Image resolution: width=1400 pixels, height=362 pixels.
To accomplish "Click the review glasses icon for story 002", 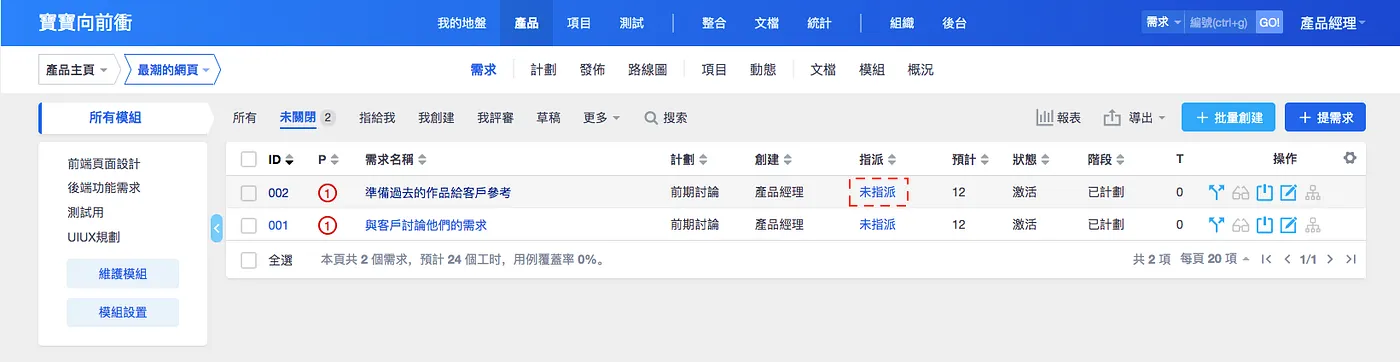I will (x=1241, y=193).
